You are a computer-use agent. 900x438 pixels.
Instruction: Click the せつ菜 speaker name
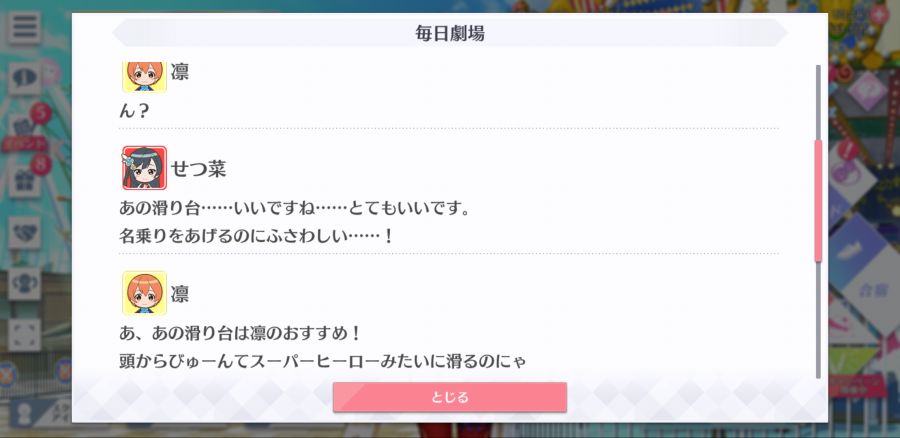click(199, 169)
